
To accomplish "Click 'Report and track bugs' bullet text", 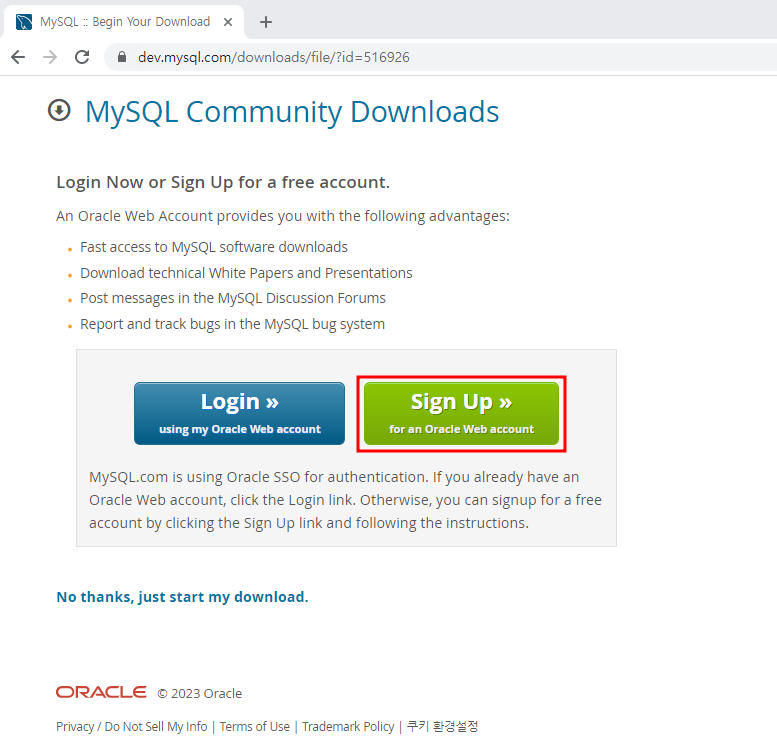I will tap(232, 324).
